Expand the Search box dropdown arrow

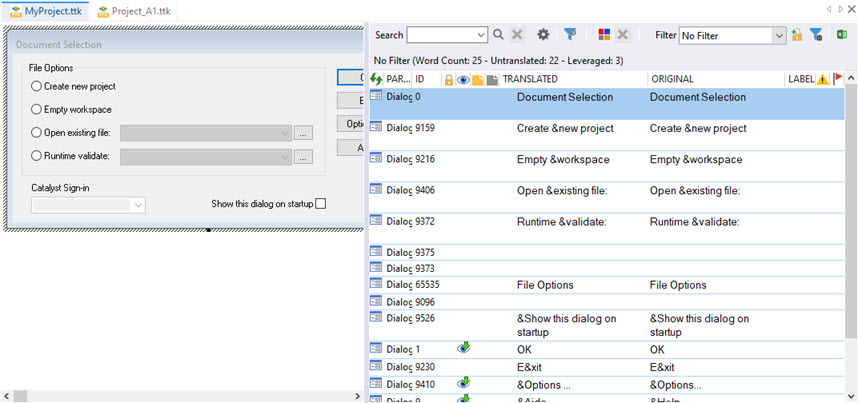coord(480,35)
